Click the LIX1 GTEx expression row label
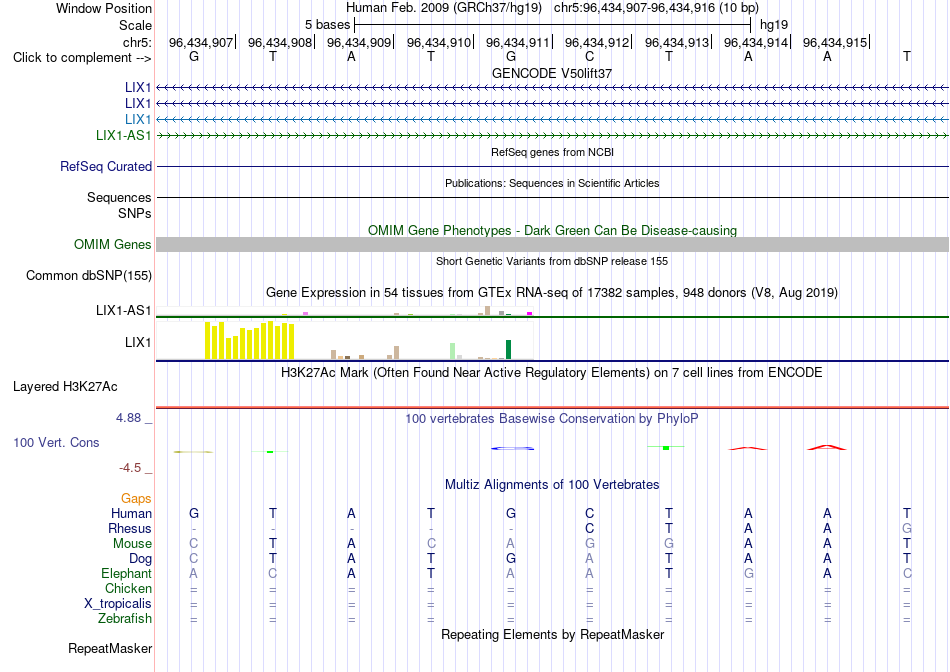 tap(138, 342)
